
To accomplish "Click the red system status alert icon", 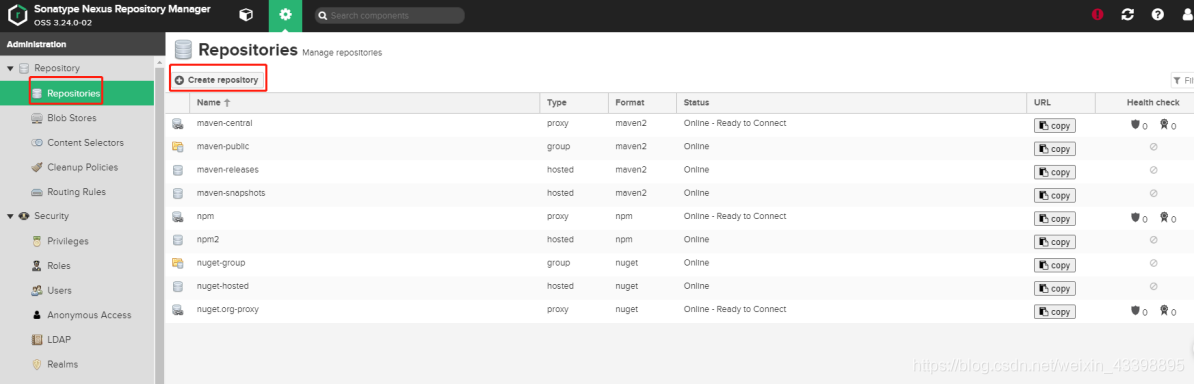I will pyautogui.click(x=1097, y=14).
